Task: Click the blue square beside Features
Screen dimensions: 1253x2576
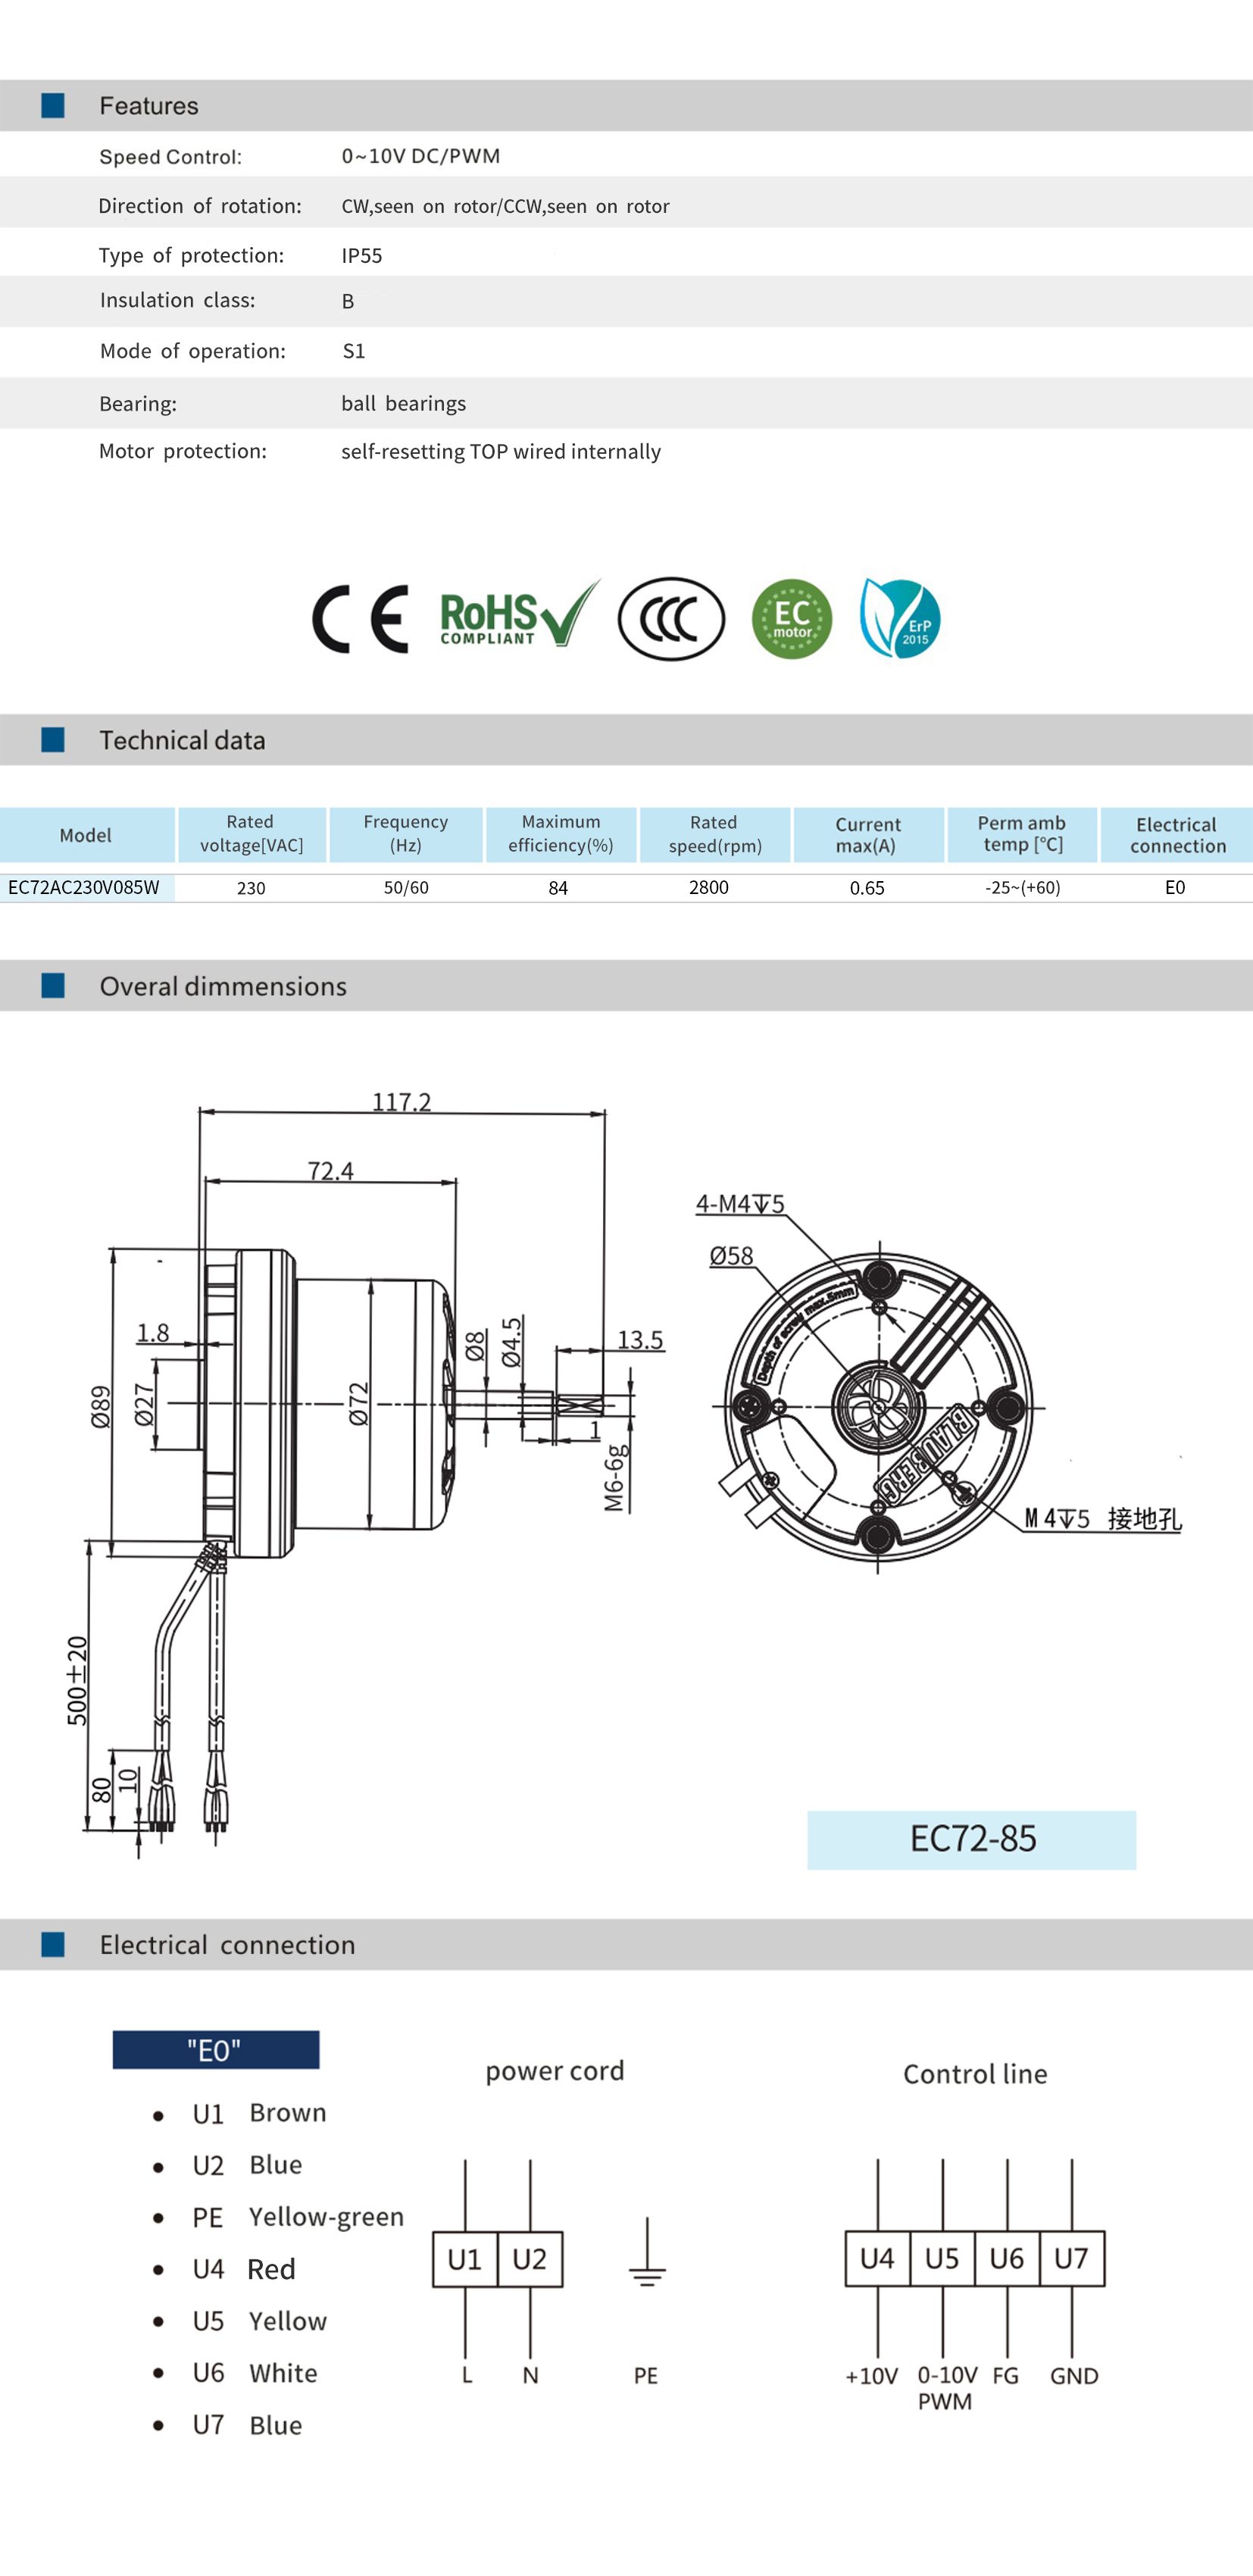Action: point(53,105)
